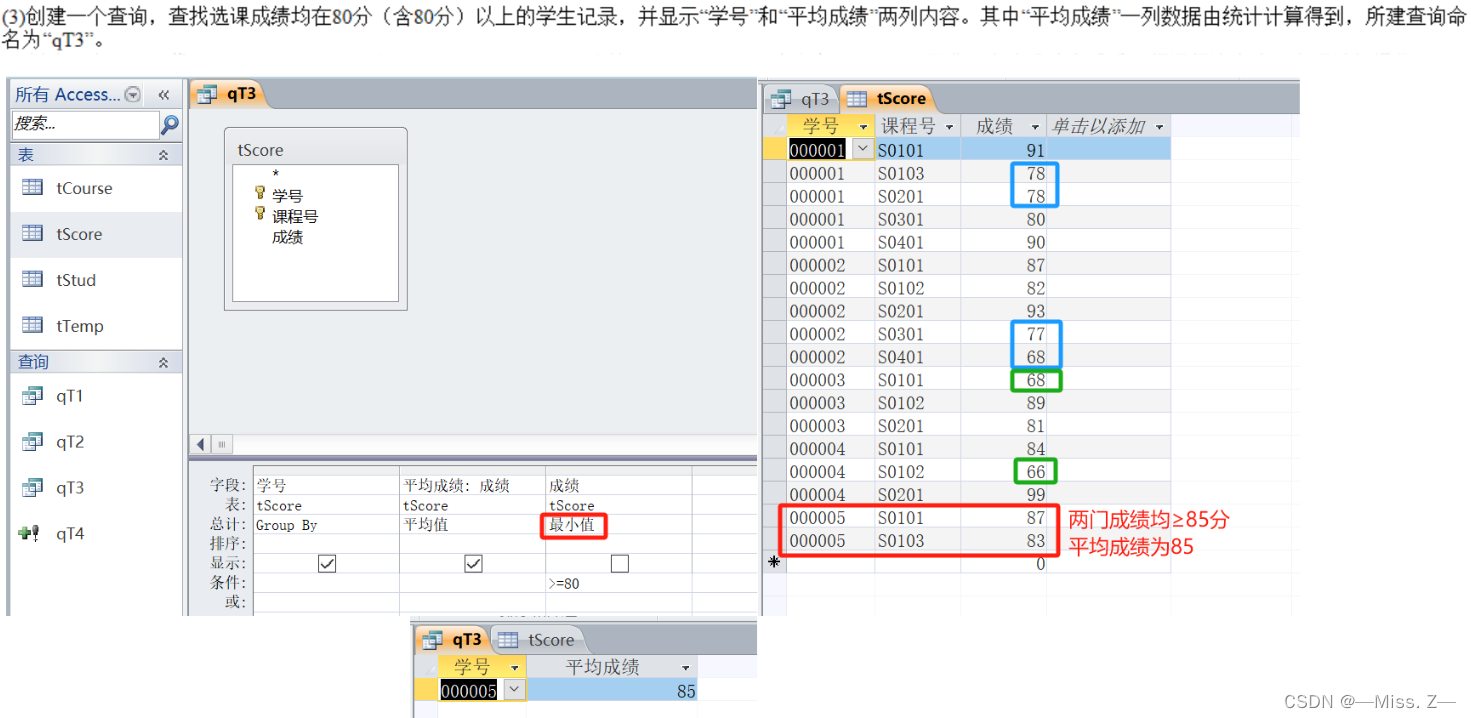Select 学号 key field in tScore field list
The width and height of the screenshot is (1471, 718).
287,196
